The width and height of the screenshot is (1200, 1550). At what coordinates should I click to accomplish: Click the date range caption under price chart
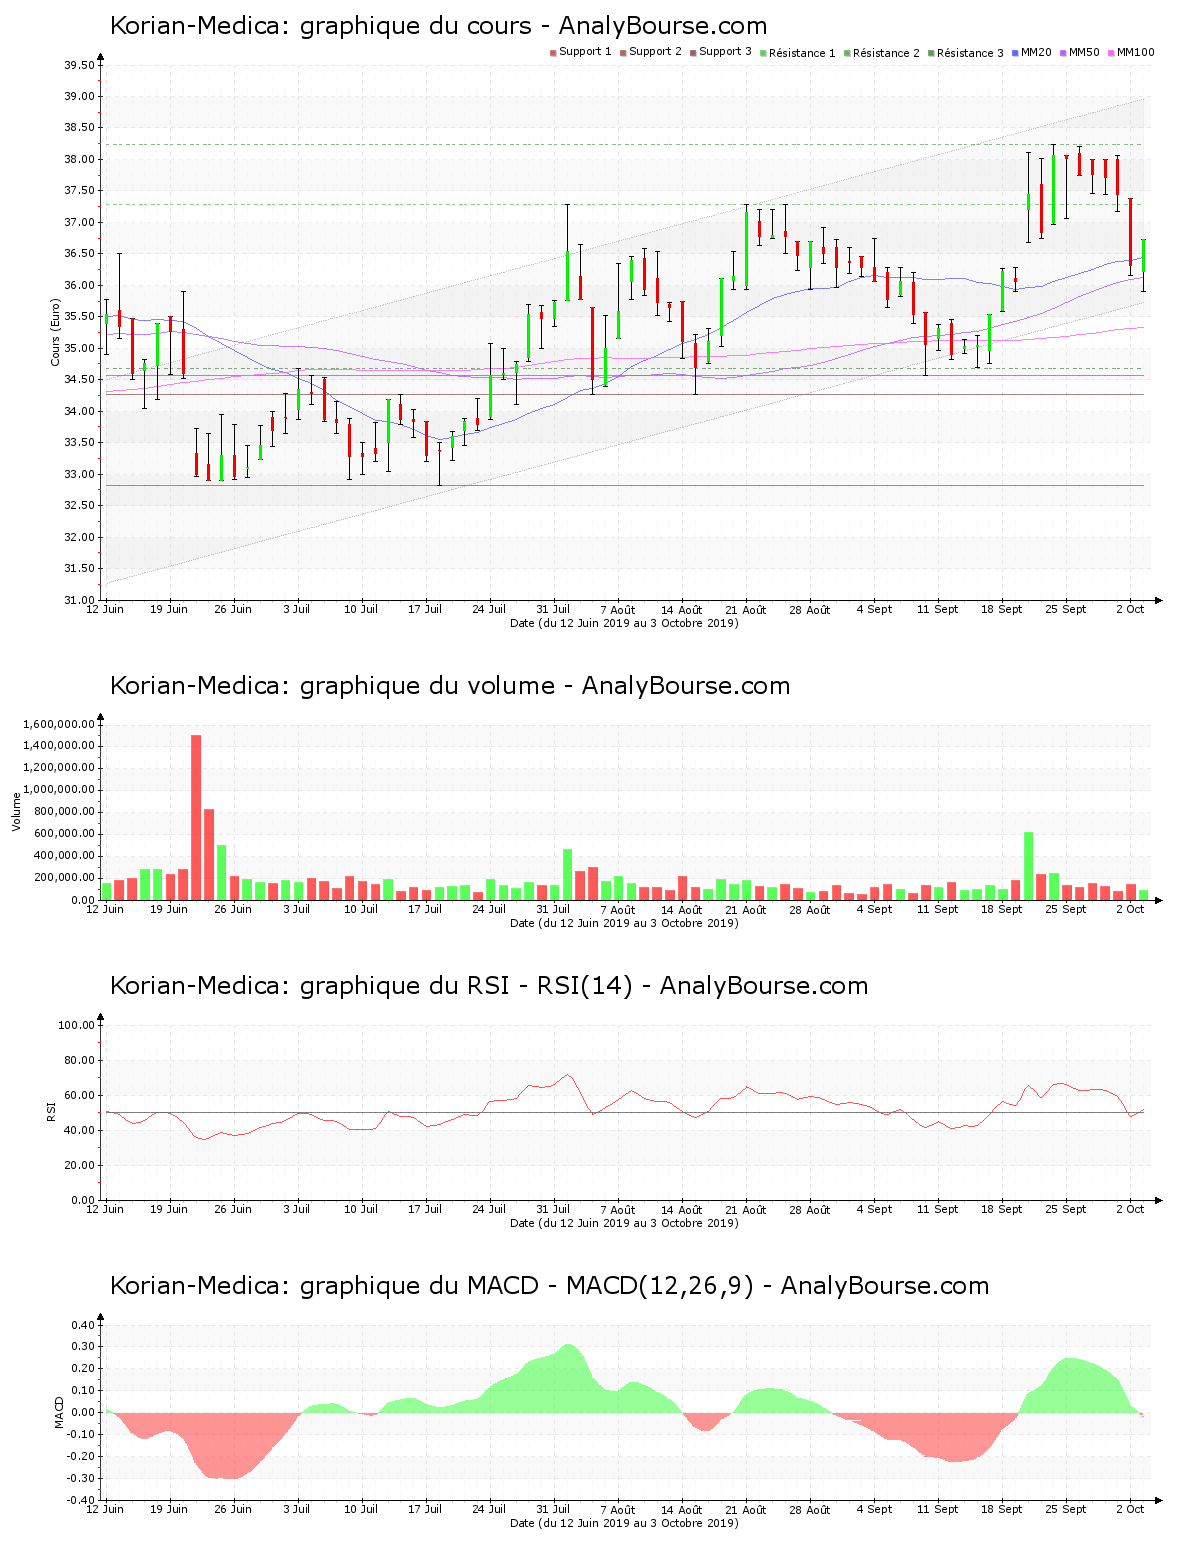pos(624,623)
